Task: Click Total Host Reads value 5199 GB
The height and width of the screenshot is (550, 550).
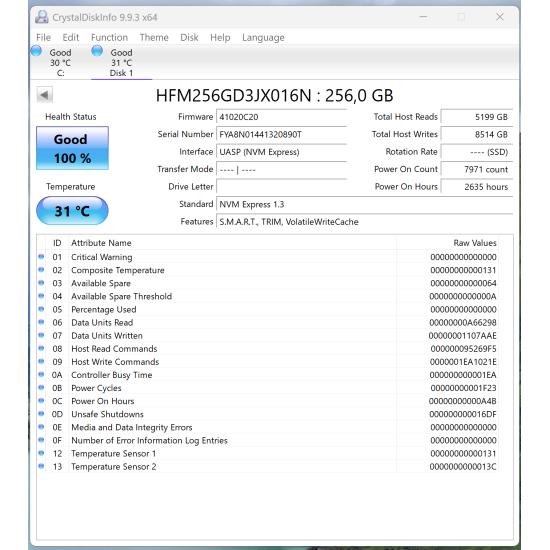Action: pyautogui.click(x=477, y=117)
